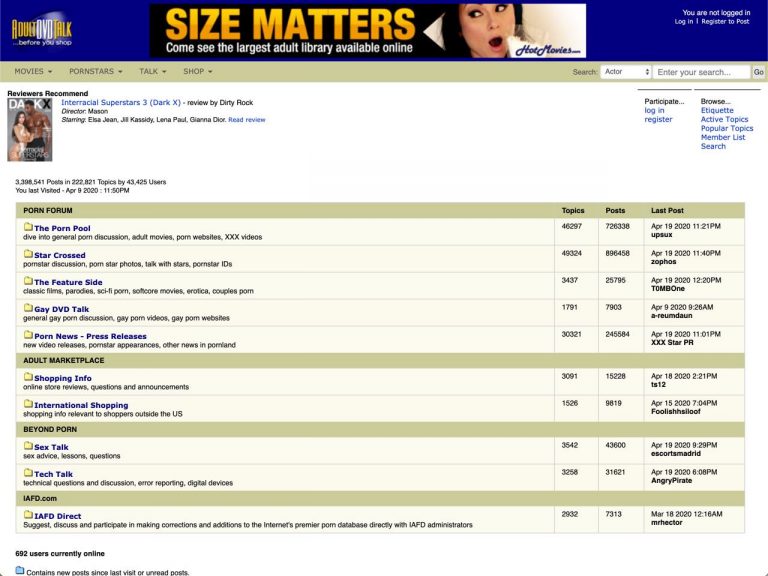Viewport: 768px width, 576px height.
Task: Open the Etiquette link
Action: (x=717, y=111)
